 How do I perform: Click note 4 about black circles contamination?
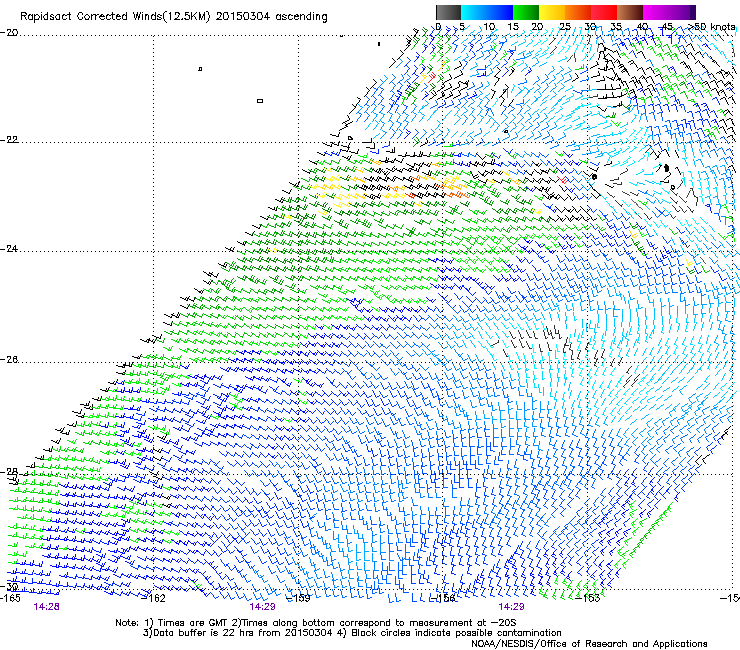(x=448, y=633)
